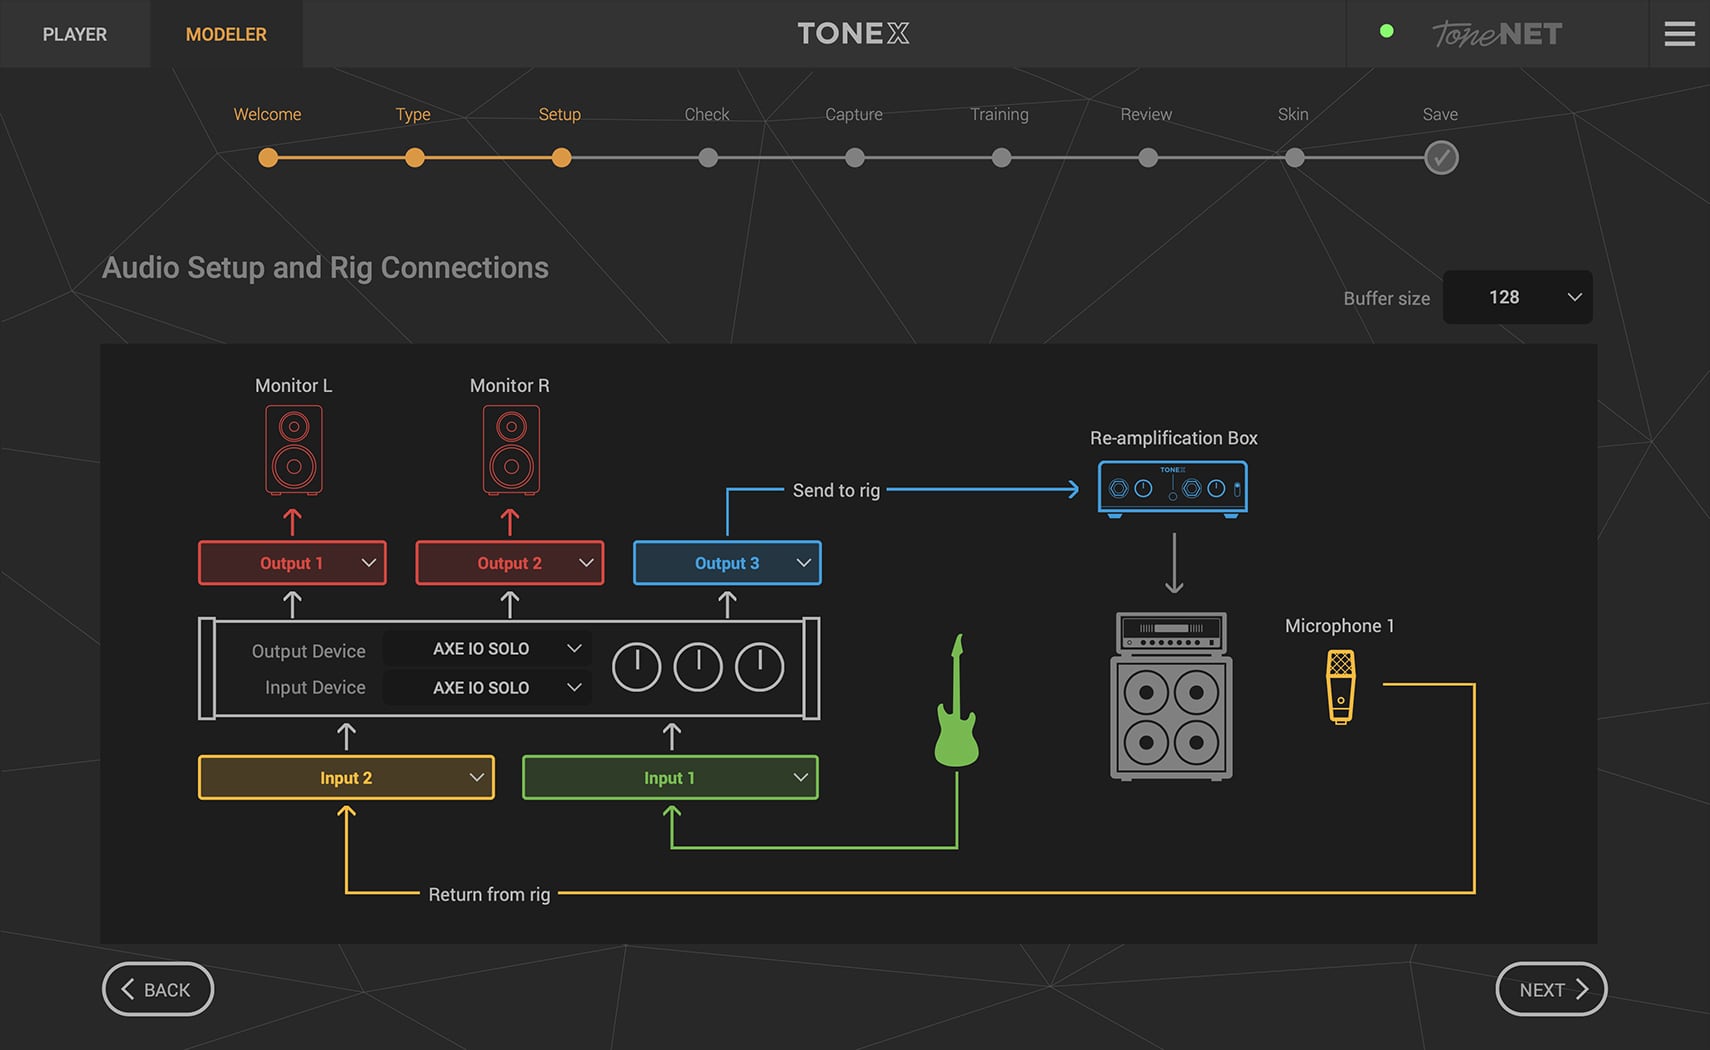Expand the Output 3 selector
Screen dimensions: 1710x1050
[x=727, y=562]
